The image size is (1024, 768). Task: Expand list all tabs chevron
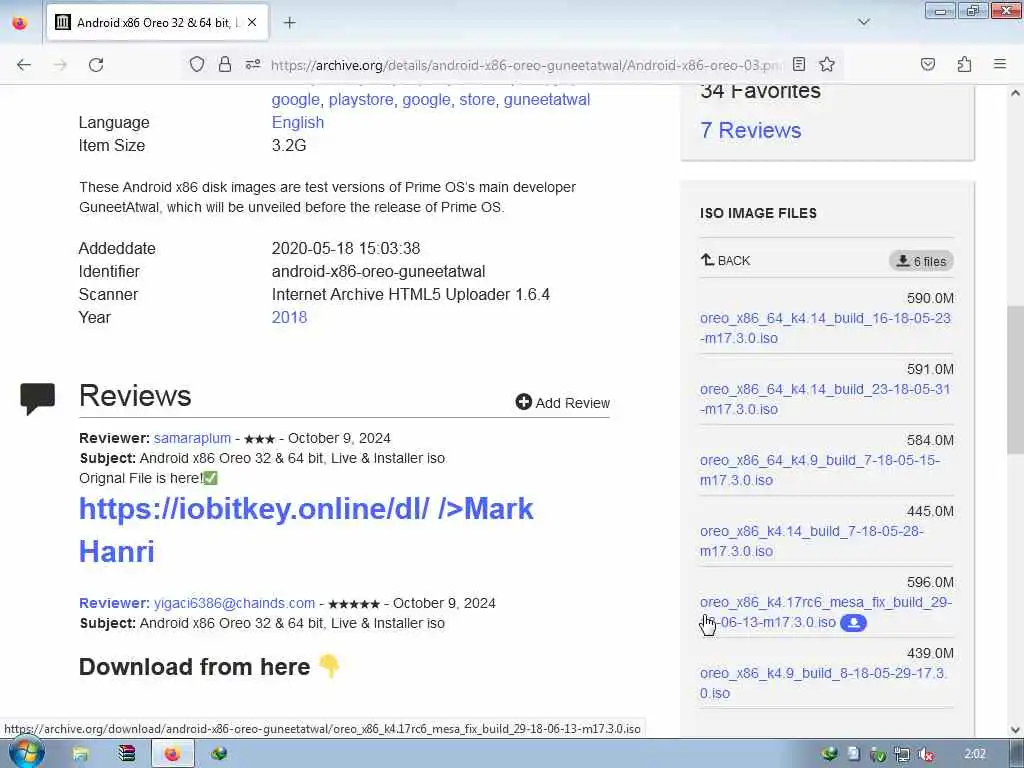coord(863,22)
